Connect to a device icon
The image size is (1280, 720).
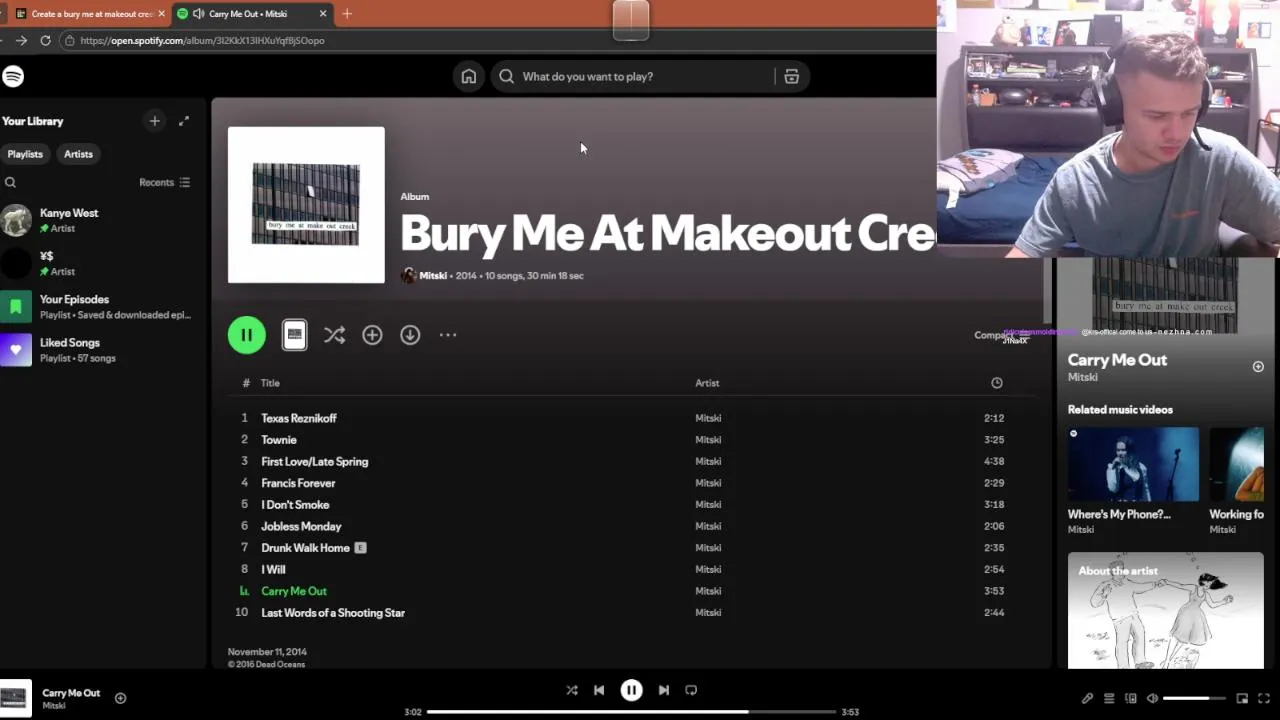tap(1131, 698)
